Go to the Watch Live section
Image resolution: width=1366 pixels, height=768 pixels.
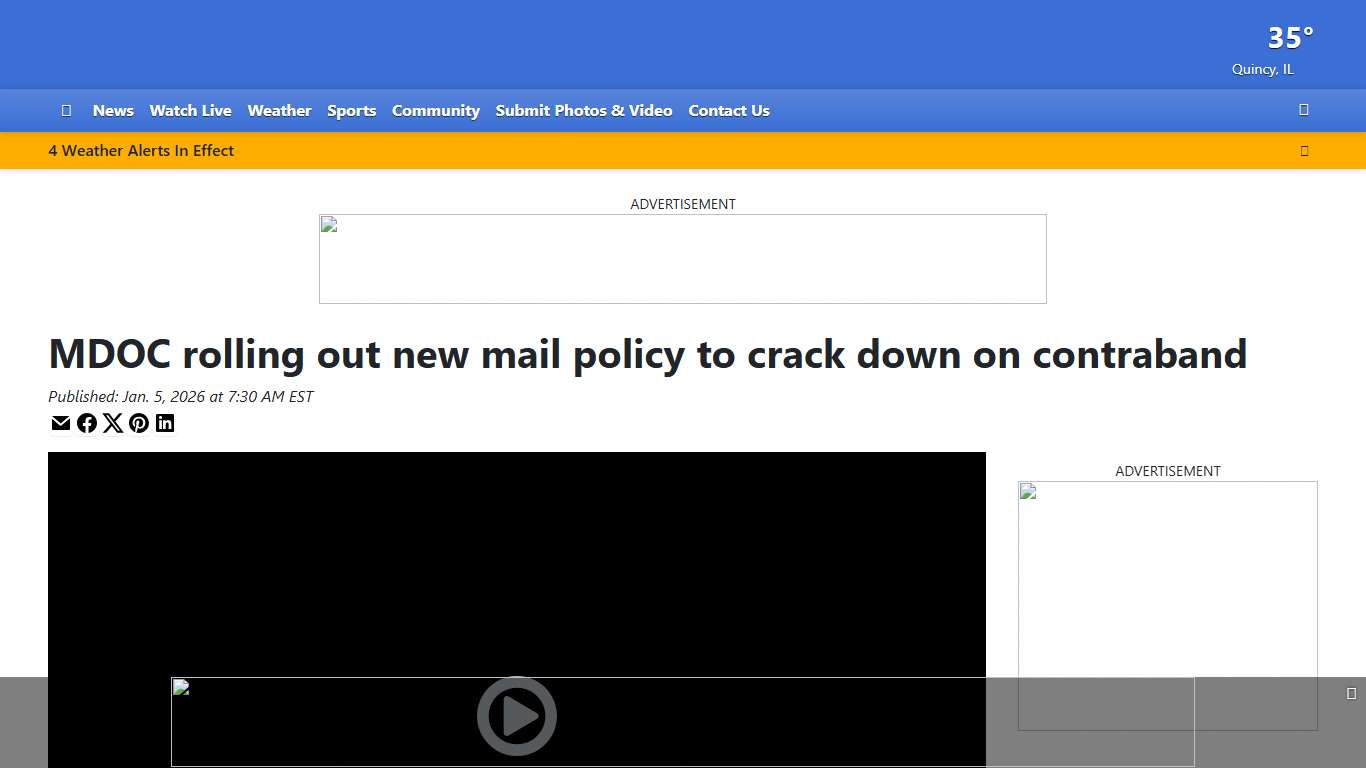pos(190,111)
